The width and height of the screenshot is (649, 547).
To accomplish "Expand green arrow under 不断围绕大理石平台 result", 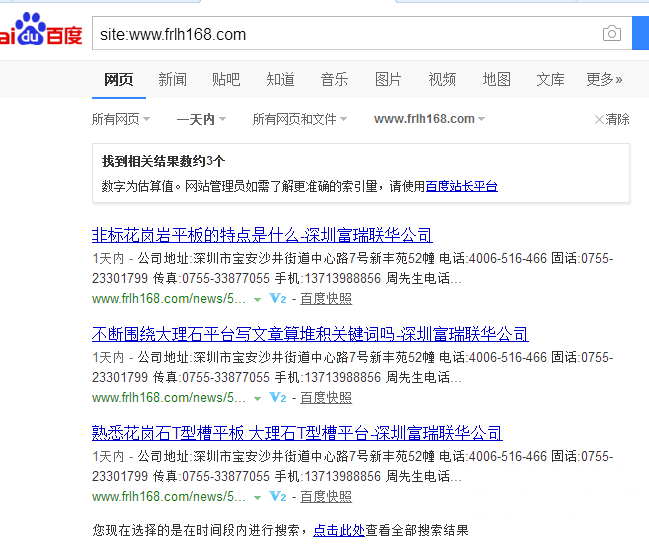I will [x=257, y=398].
